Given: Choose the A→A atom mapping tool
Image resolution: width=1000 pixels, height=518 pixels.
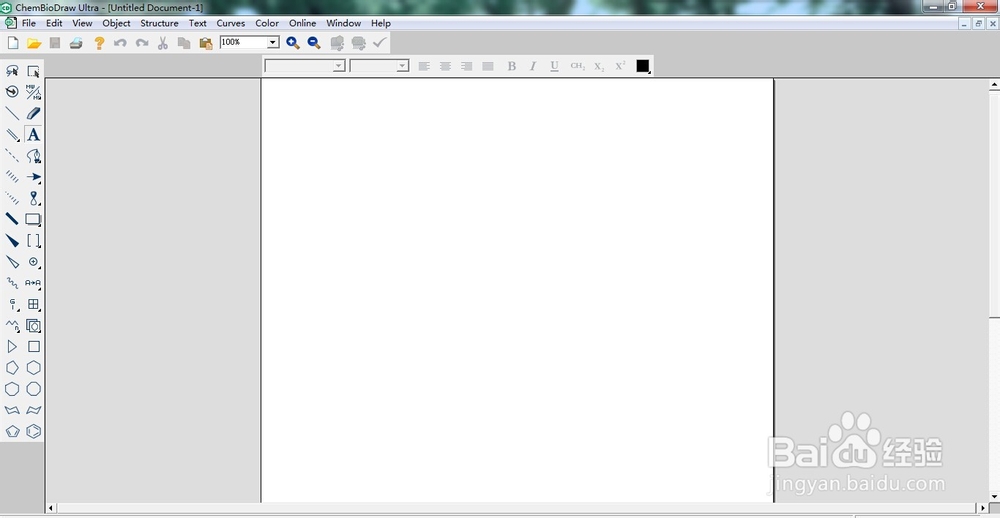Looking at the screenshot, I should 33,283.
